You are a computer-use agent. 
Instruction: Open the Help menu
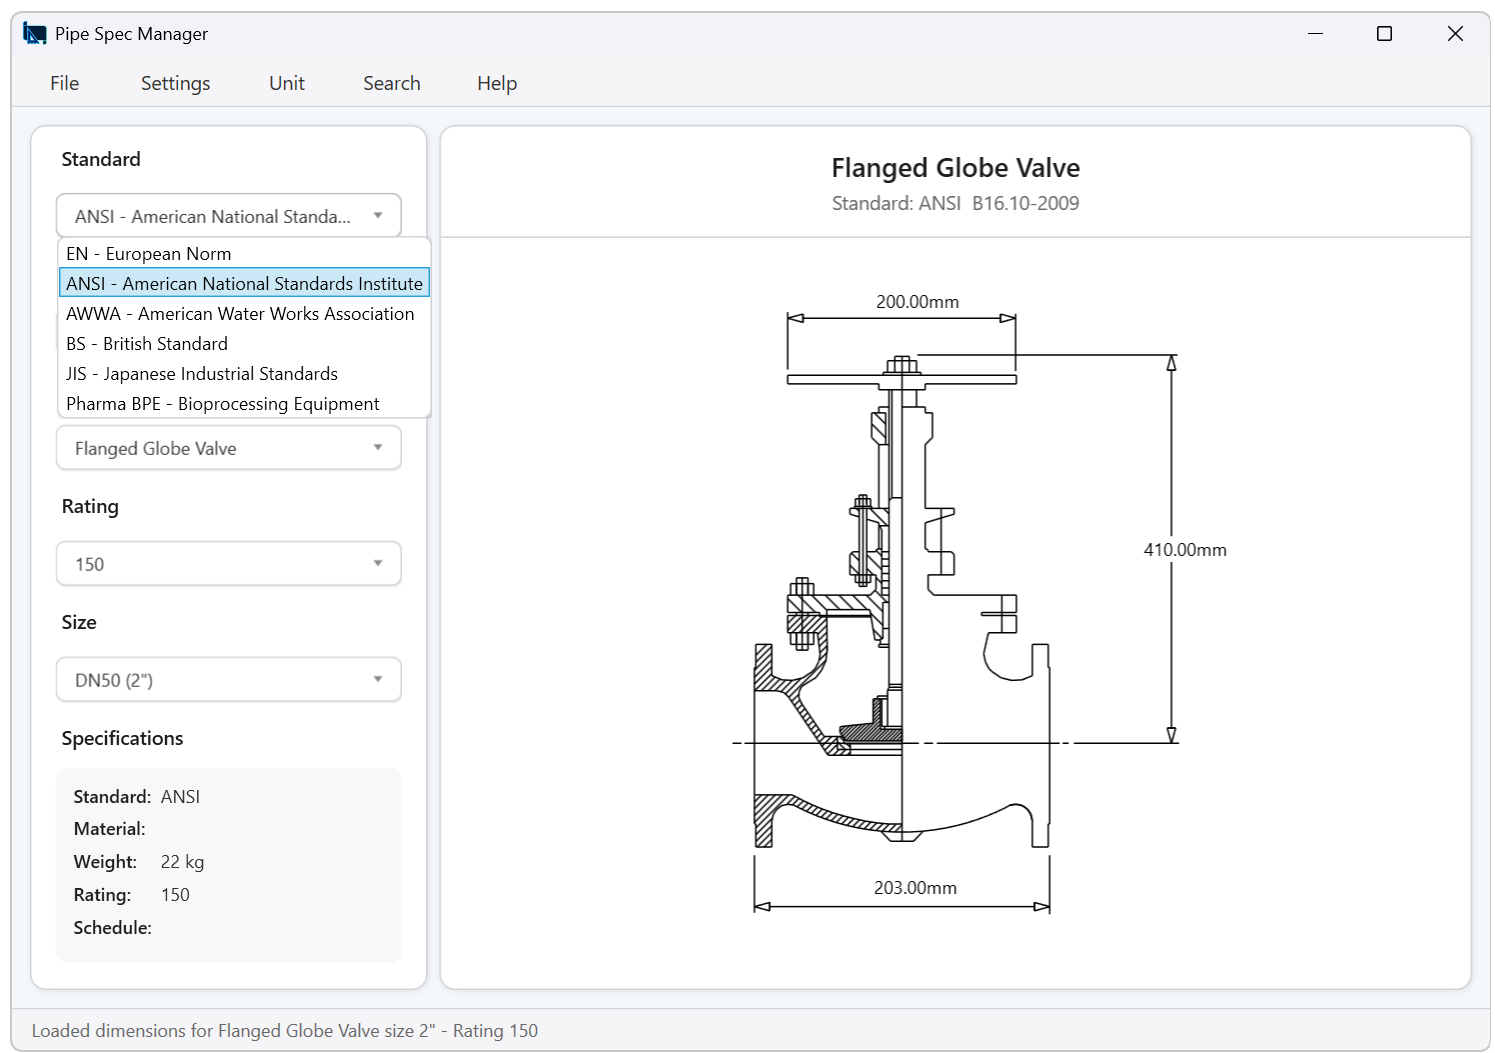(x=497, y=83)
